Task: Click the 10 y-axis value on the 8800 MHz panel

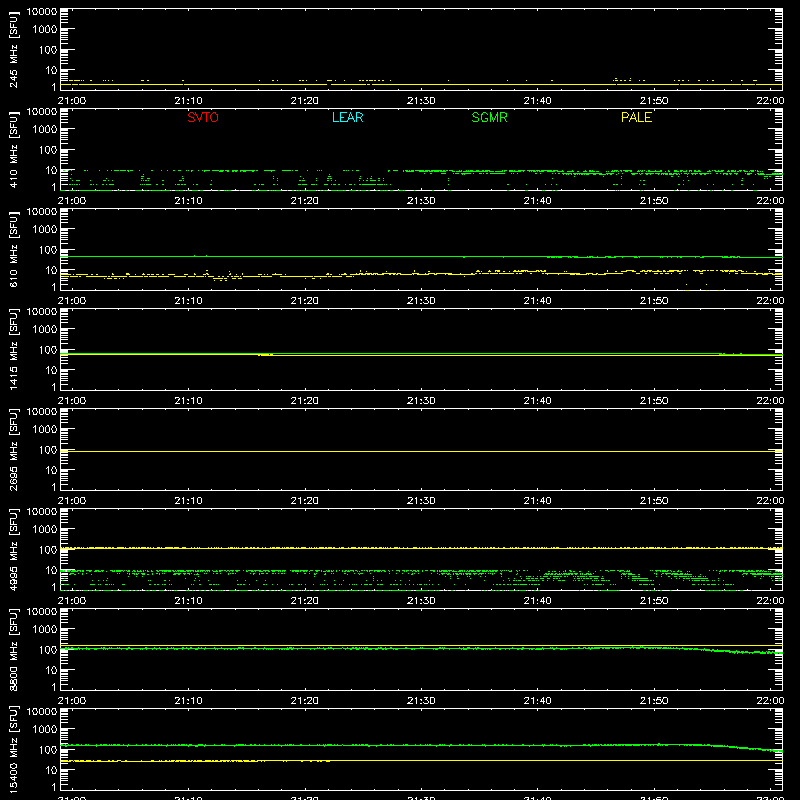Action: pos(51,670)
